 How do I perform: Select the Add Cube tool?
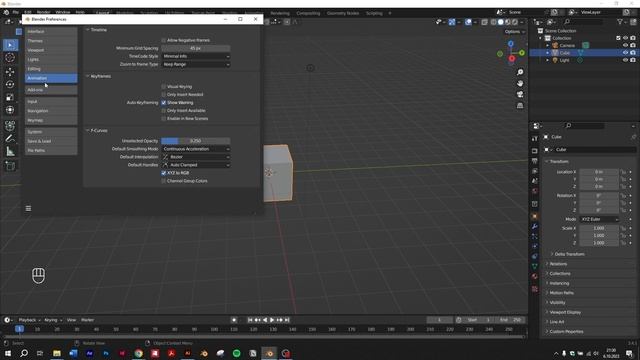point(10,166)
